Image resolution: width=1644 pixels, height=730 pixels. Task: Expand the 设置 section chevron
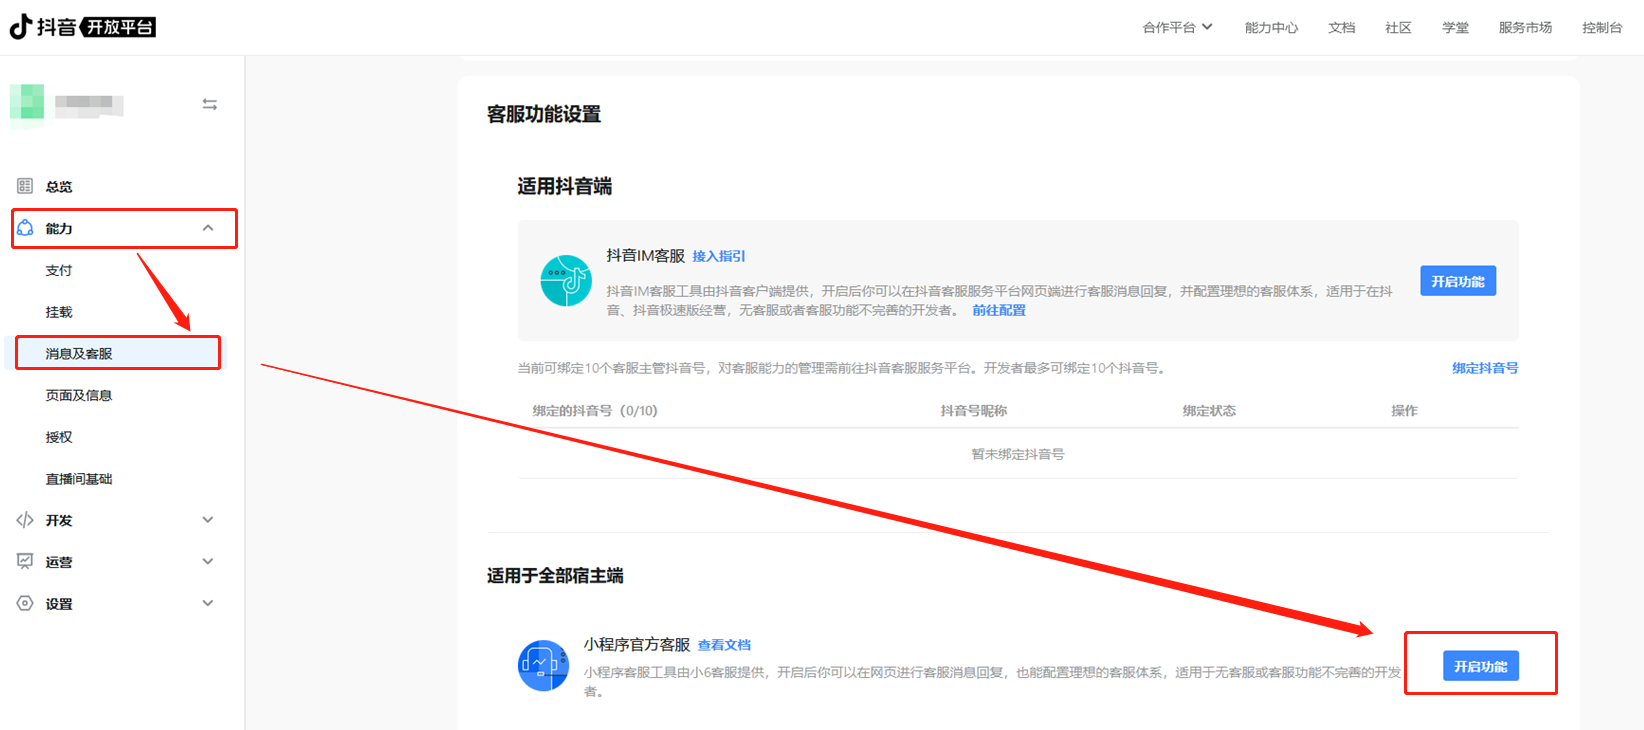pos(208,603)
